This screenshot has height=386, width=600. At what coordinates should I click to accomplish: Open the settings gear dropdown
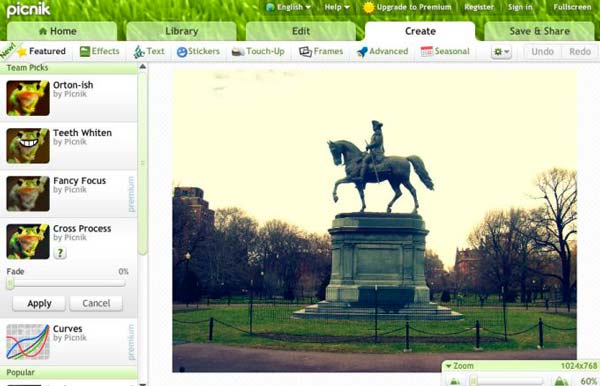point(501,52)
